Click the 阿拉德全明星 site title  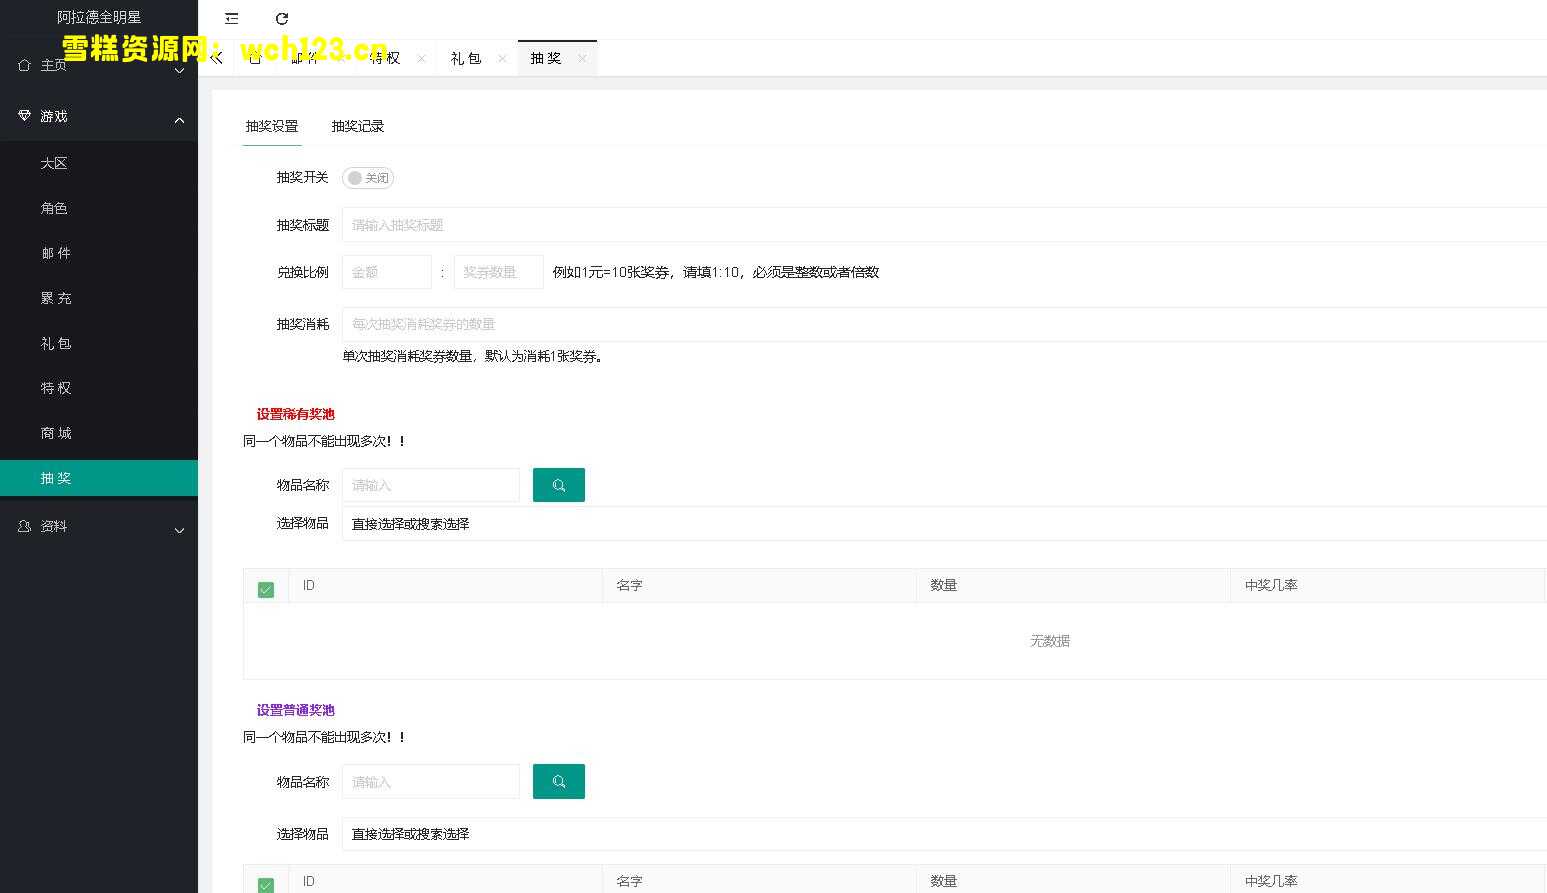click(x=99, y=17)
